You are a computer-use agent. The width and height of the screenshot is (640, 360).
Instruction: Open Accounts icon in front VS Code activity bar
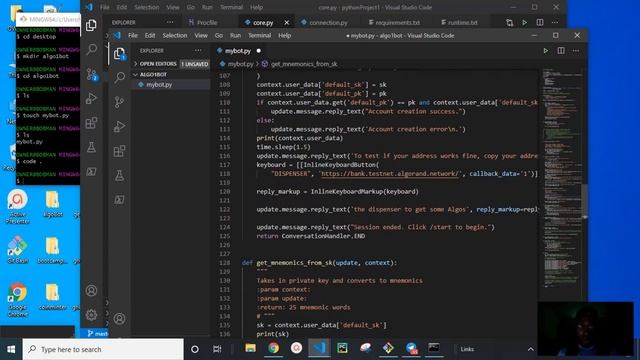tap(119, 318)
